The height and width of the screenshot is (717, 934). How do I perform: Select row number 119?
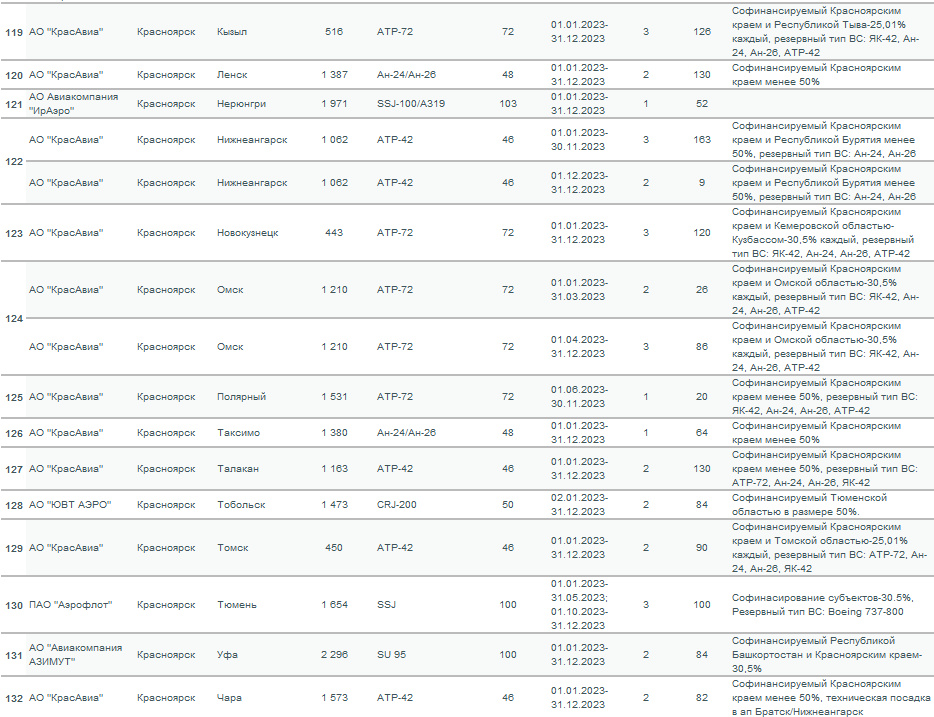pos(14,32)
